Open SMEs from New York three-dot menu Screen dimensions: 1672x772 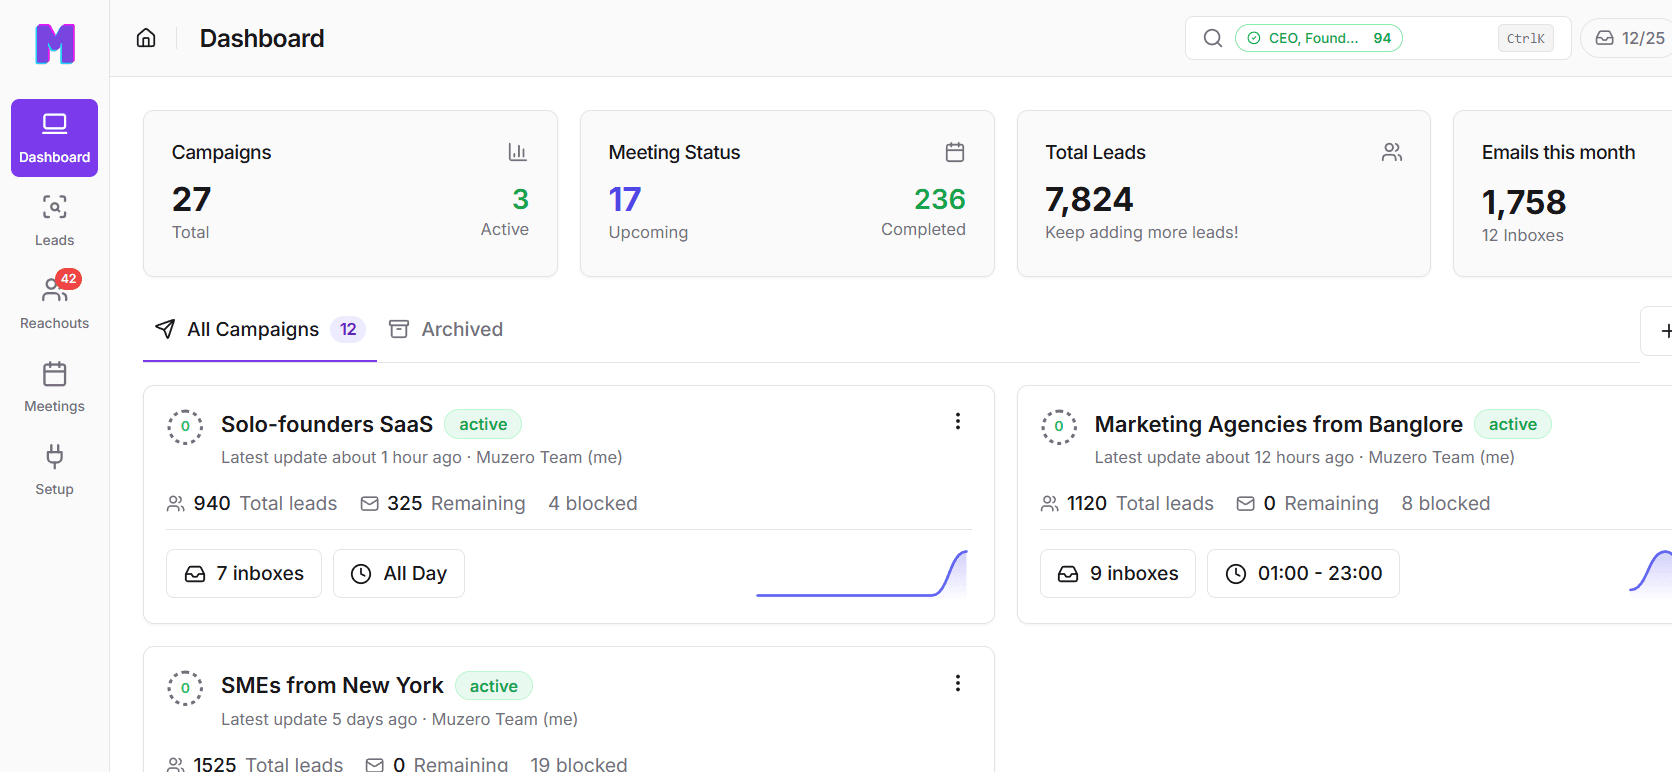click(x=958, y=683)
